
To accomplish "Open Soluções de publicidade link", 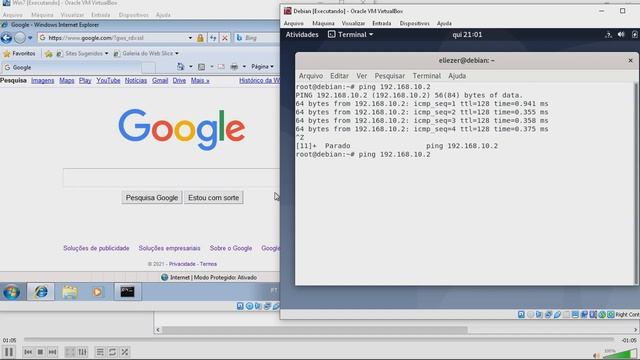I will point(96,248).
